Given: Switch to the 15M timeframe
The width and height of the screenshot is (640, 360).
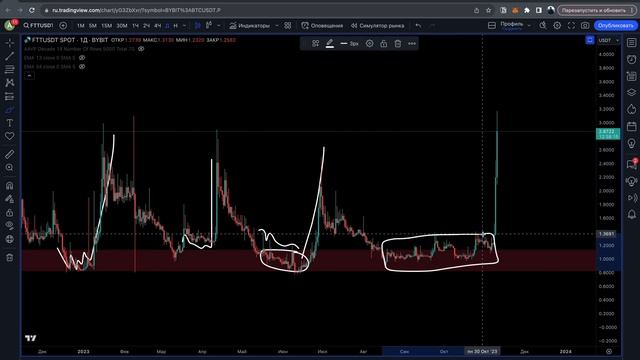Looking at the screenshot, I should (107, 26).
